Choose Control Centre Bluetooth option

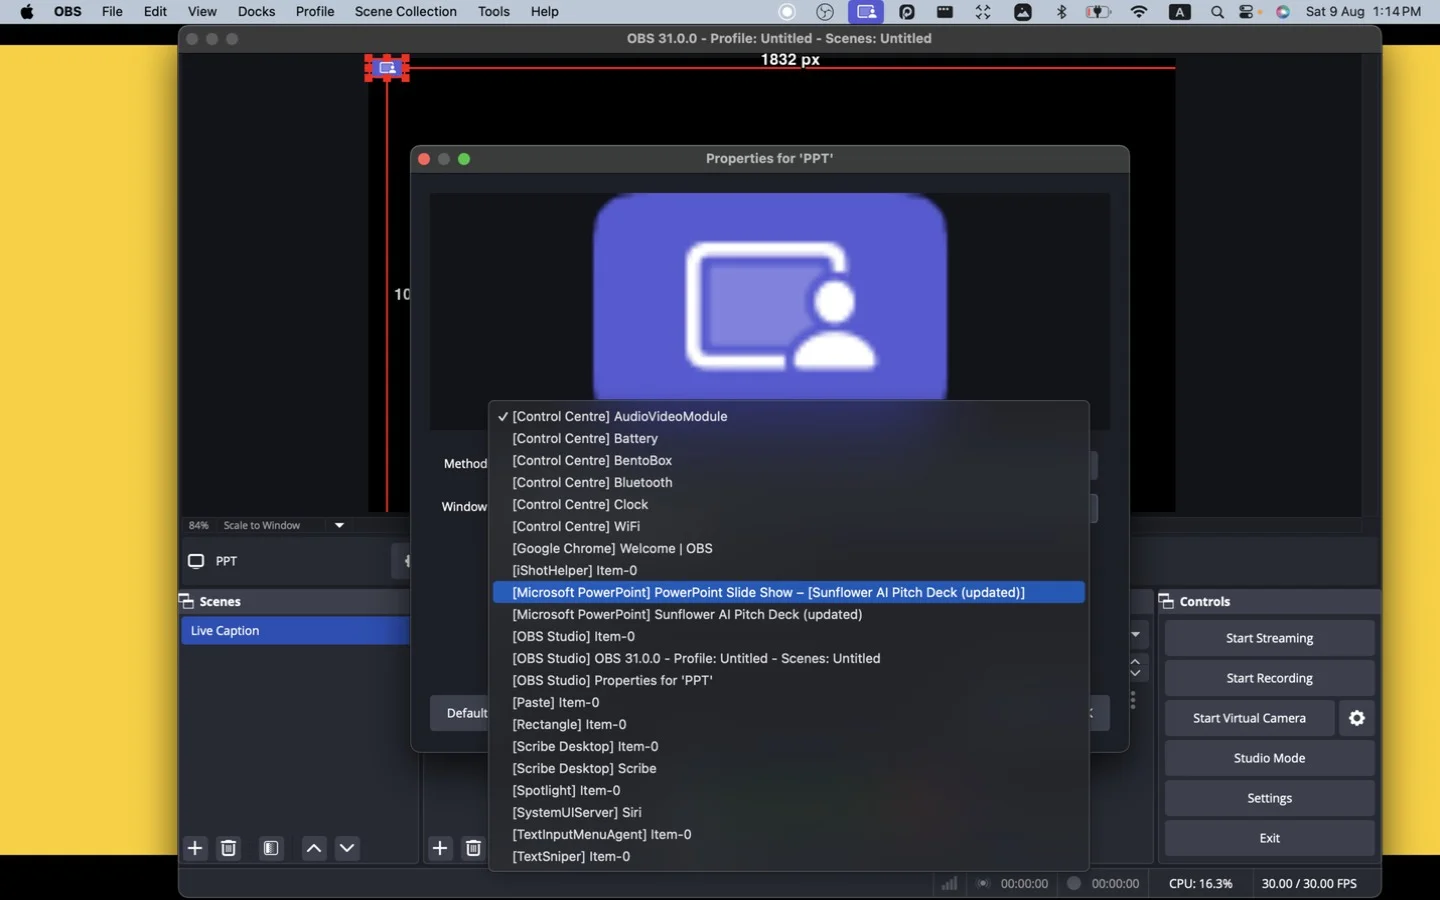pos(789,482)
